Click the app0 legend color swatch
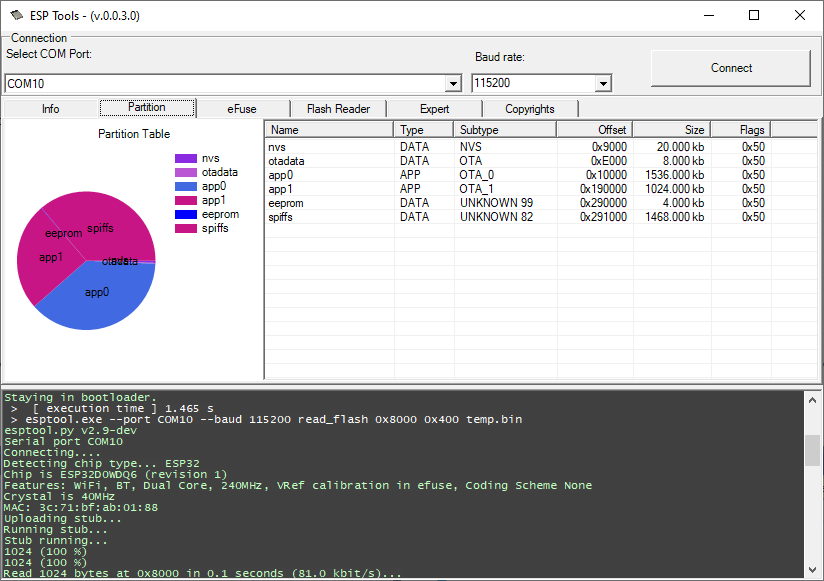Image resolution: width=824 pixels, height=581 pixels. point(186,186)
